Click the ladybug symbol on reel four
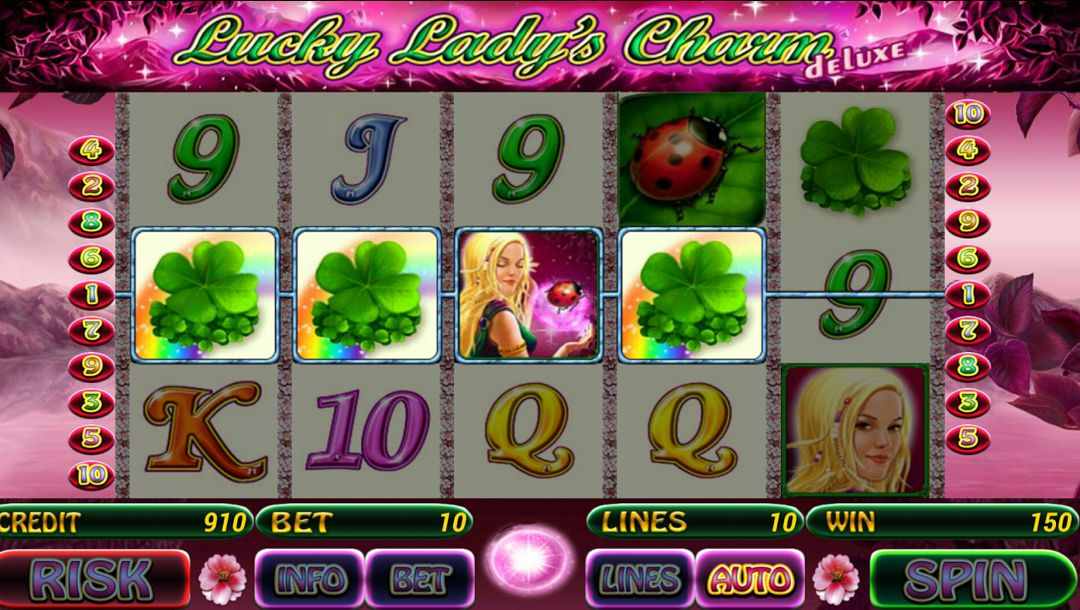 point(692,158)
